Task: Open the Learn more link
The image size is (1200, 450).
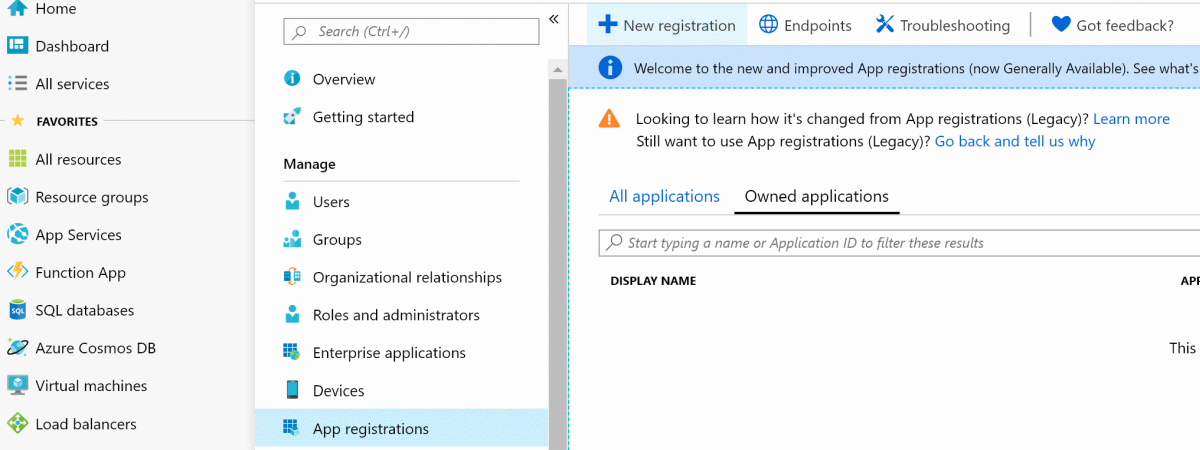Action: click(1131, 119)
